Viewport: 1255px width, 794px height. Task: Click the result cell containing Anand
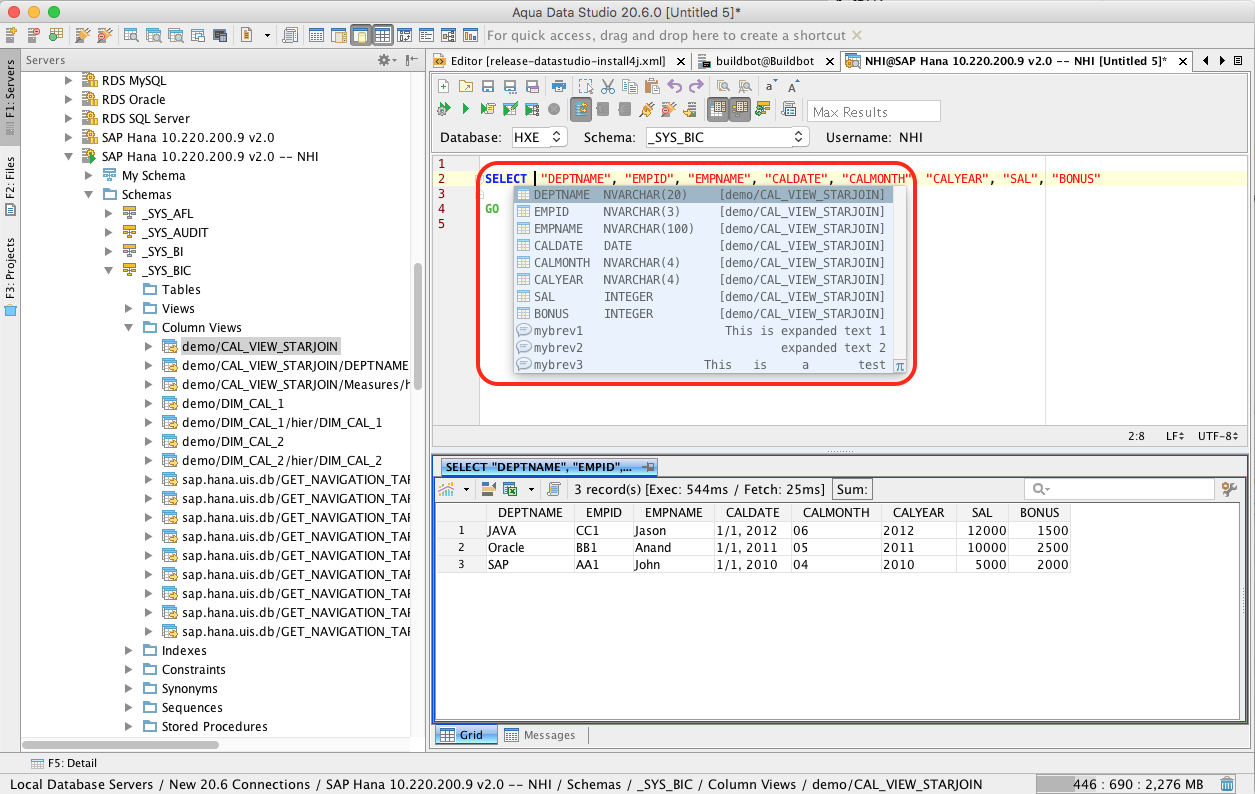click(x=671, y=548)
